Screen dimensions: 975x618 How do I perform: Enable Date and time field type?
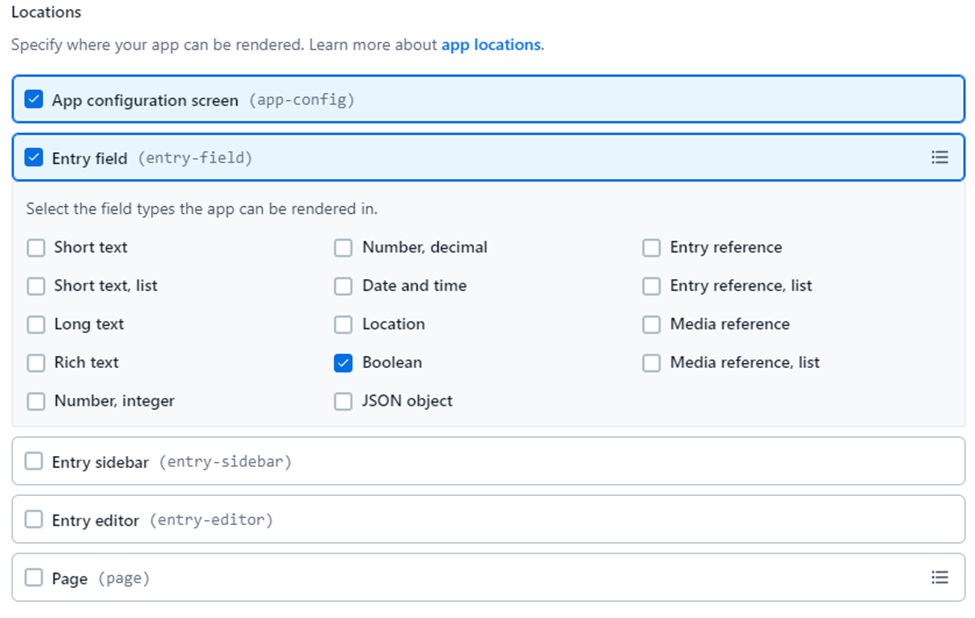343,286
